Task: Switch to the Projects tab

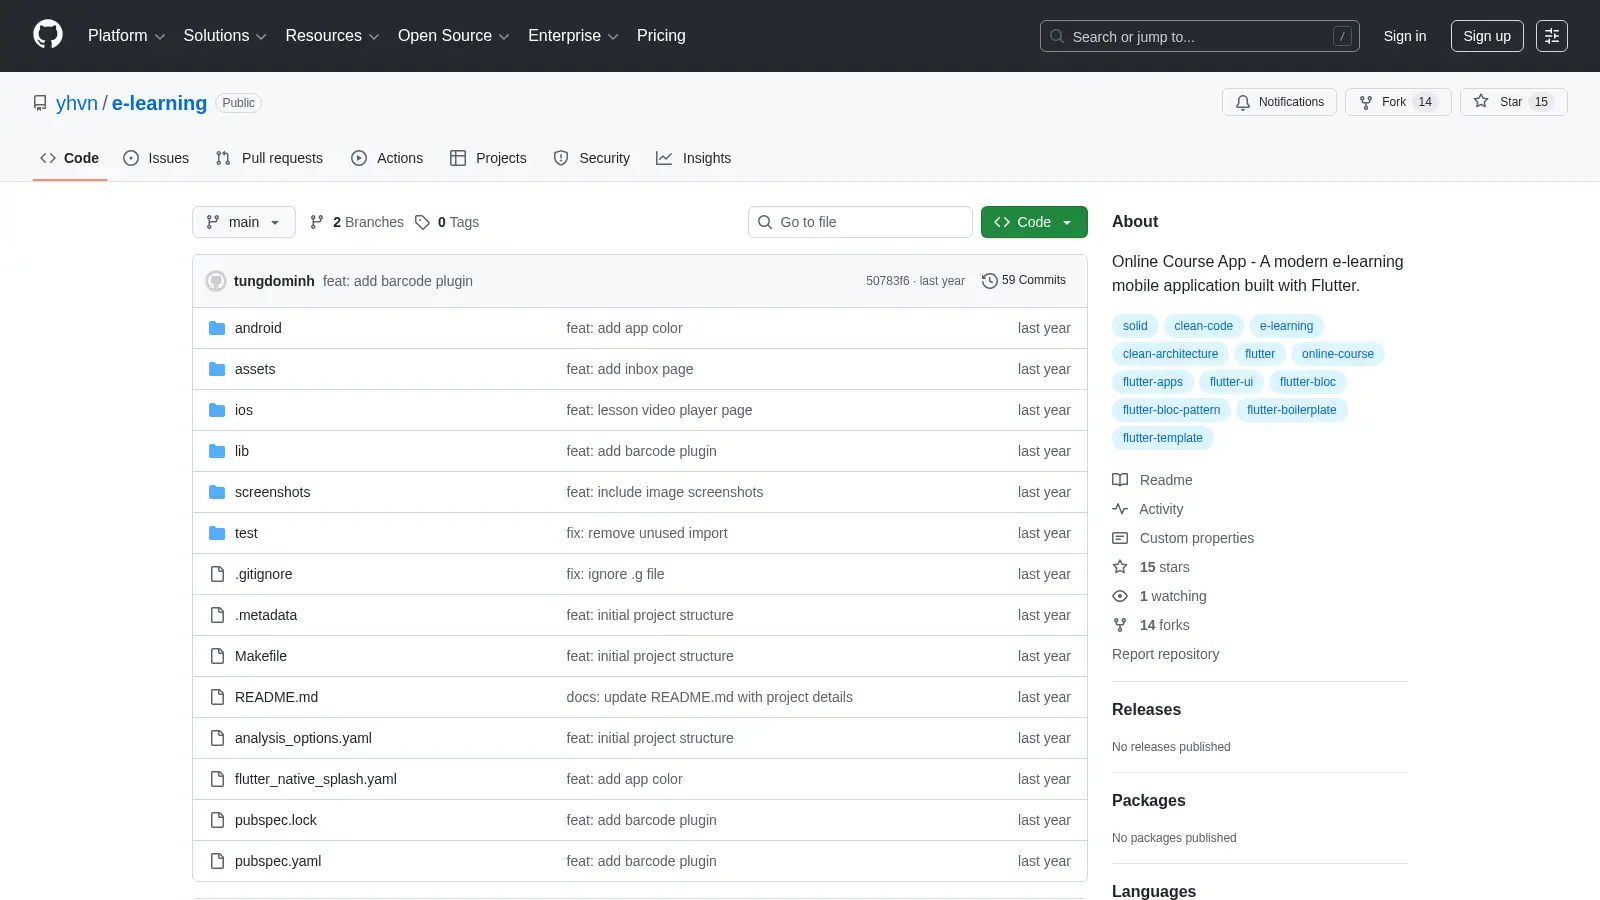Action: pos(488,158)
